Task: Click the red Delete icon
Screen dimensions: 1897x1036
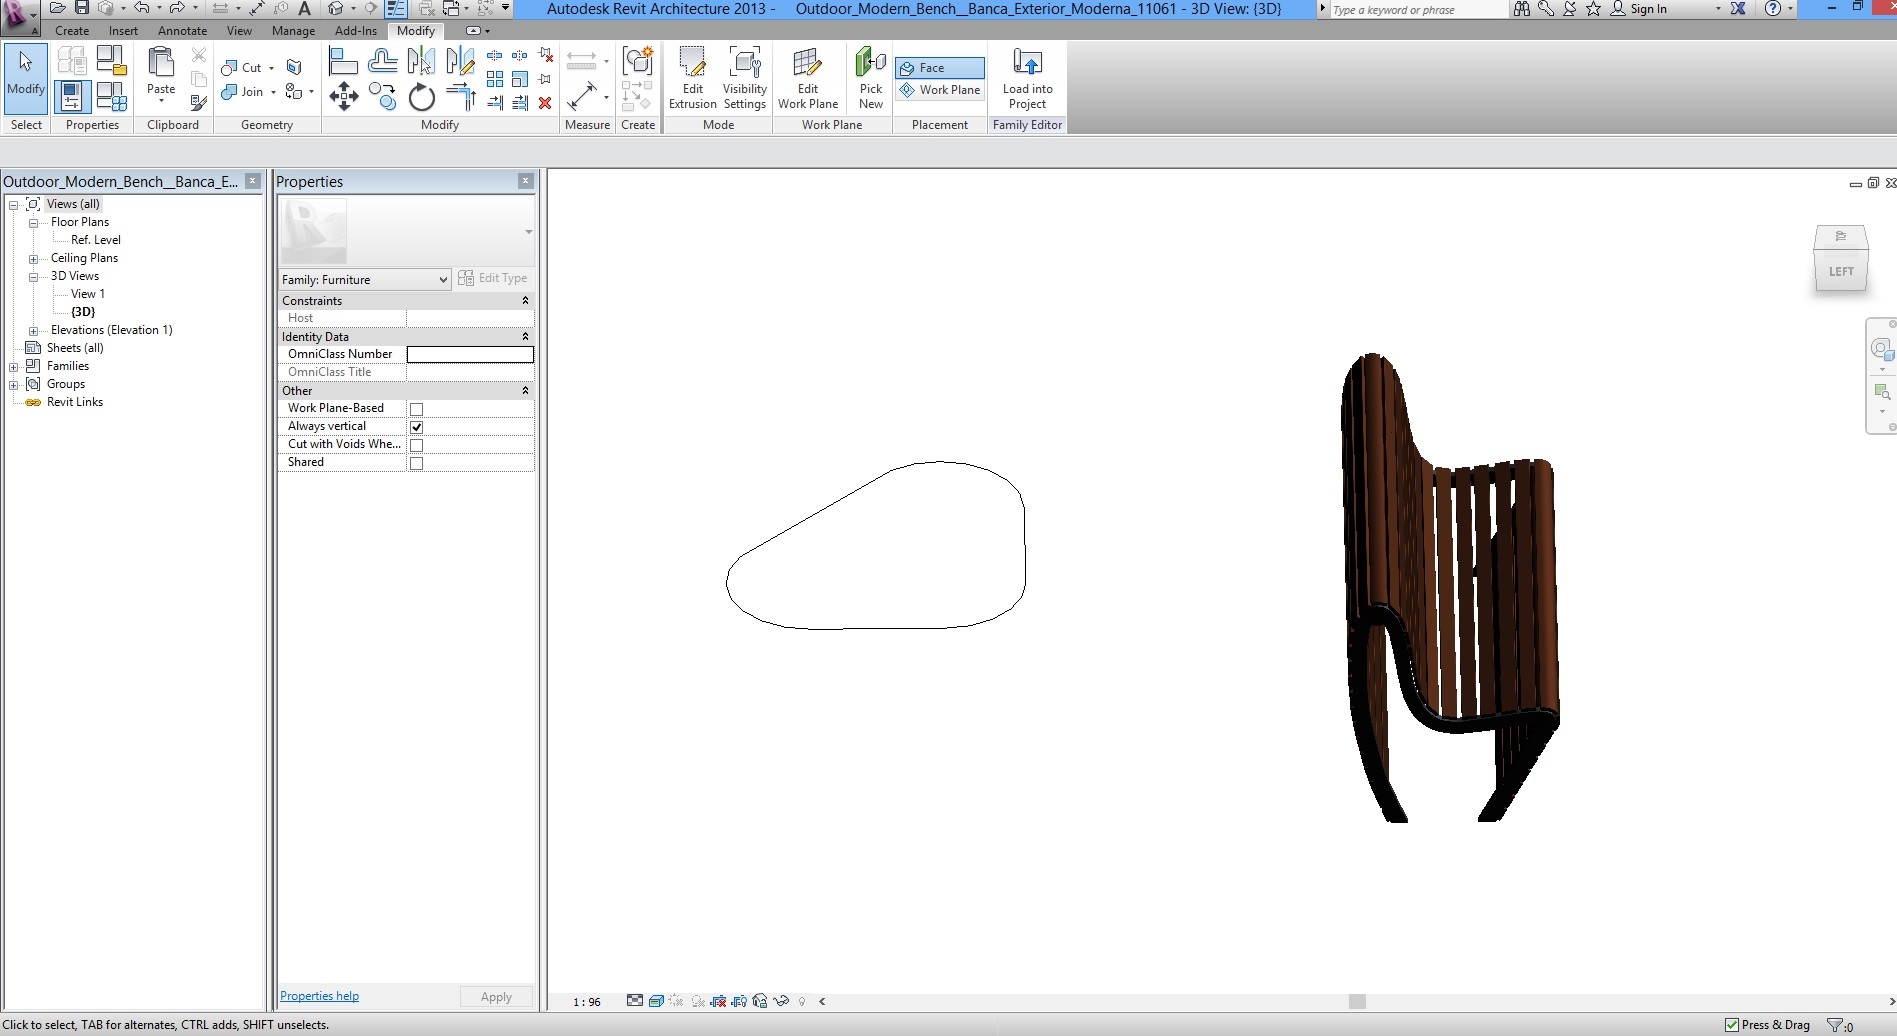Action: click(x=545, y=103)
